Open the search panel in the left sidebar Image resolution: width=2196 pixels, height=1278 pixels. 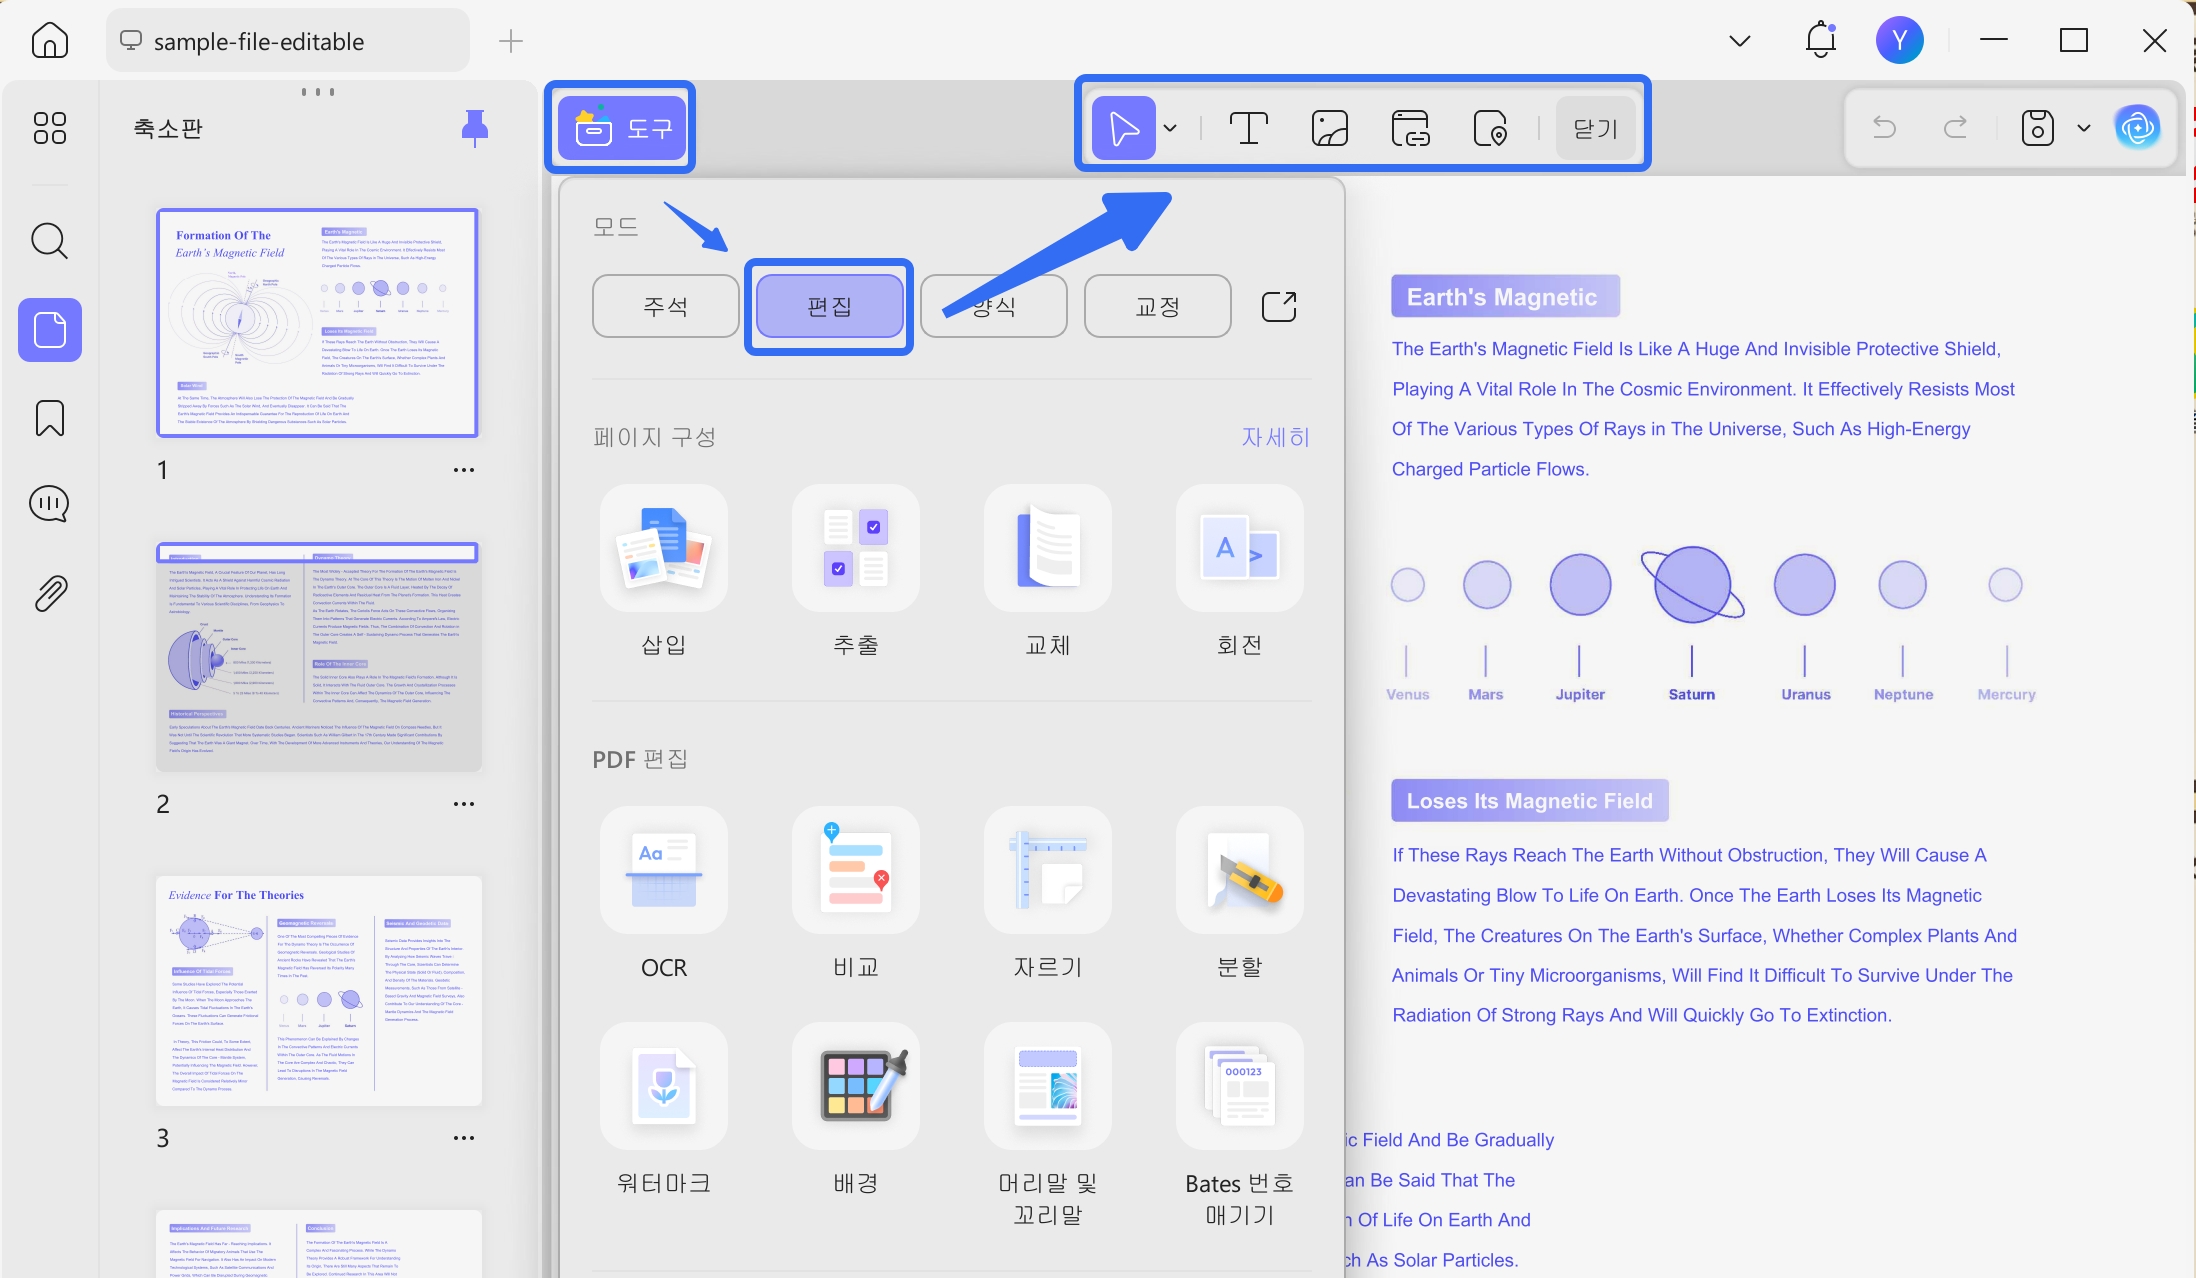pos(48,241)
